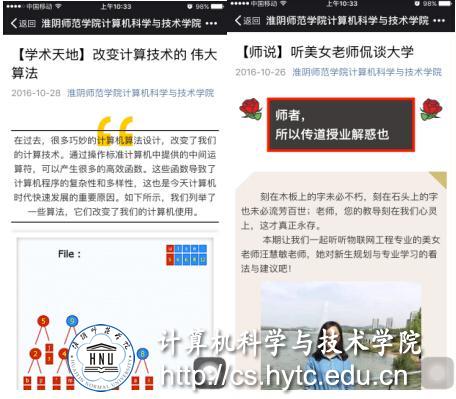456x399 pixels.
Task: Tap the red tree node numbered 5
Action: 43,321
